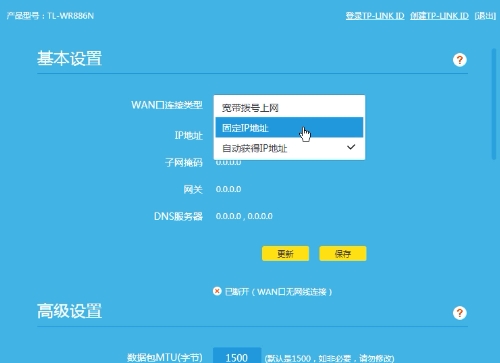Click the 高级设置 heading

point(69,311)
